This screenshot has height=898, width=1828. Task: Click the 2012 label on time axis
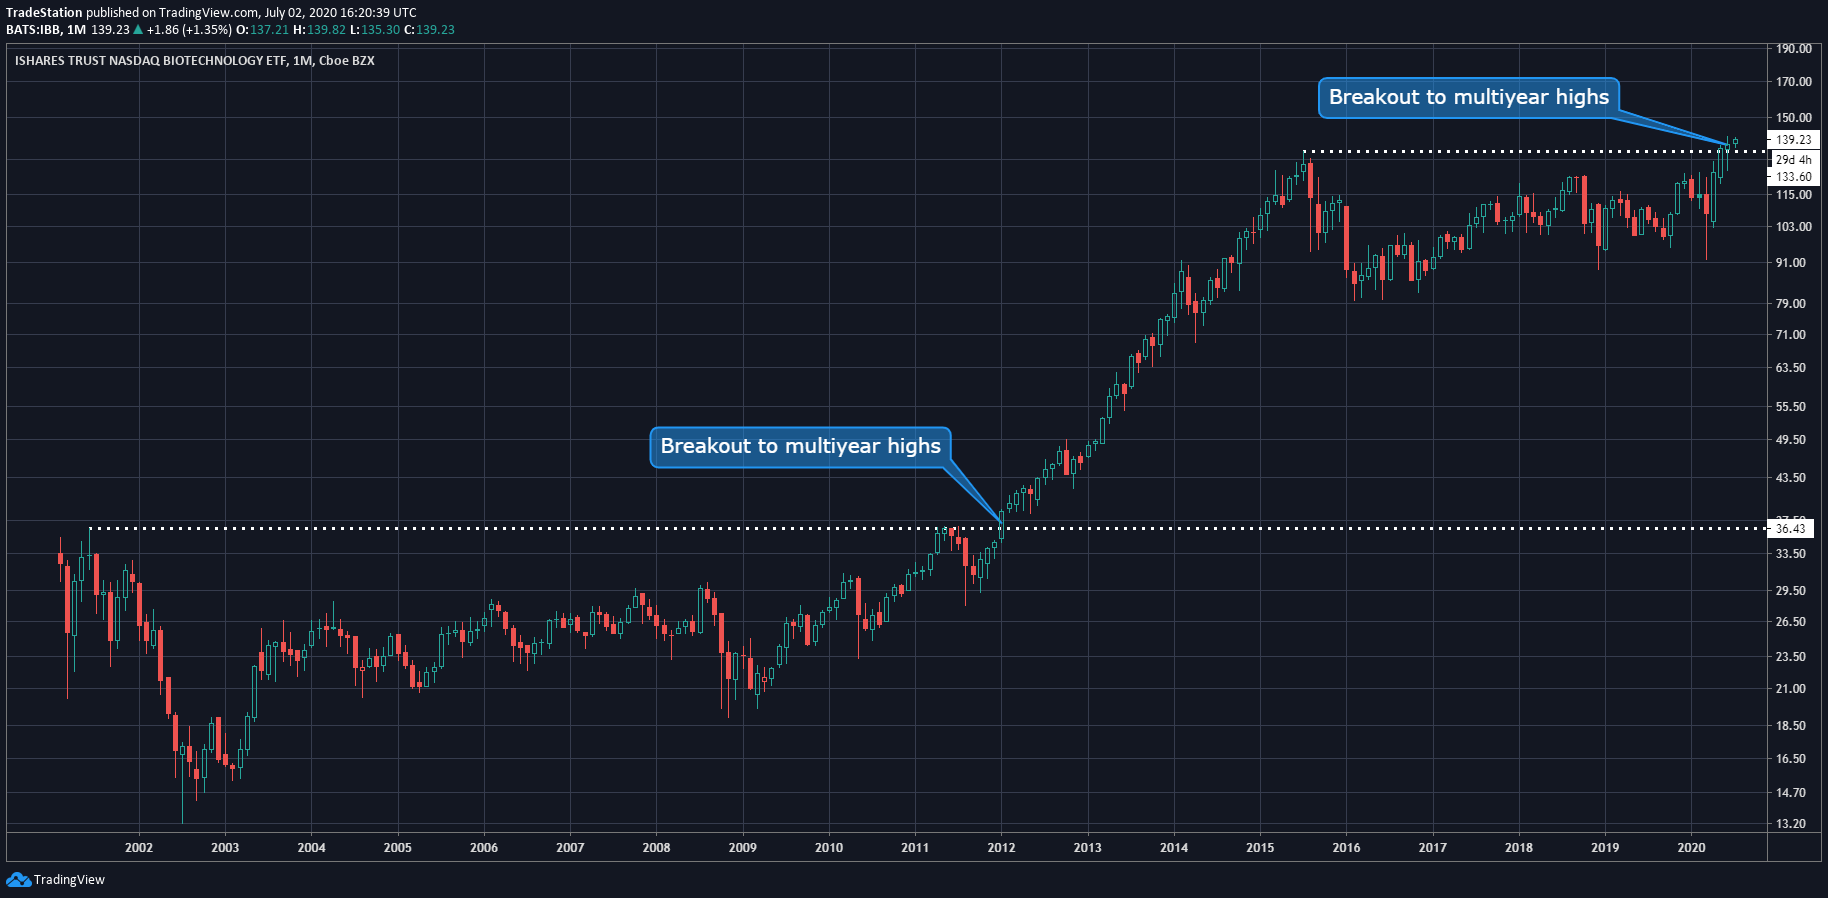[x=1001, y=848]
